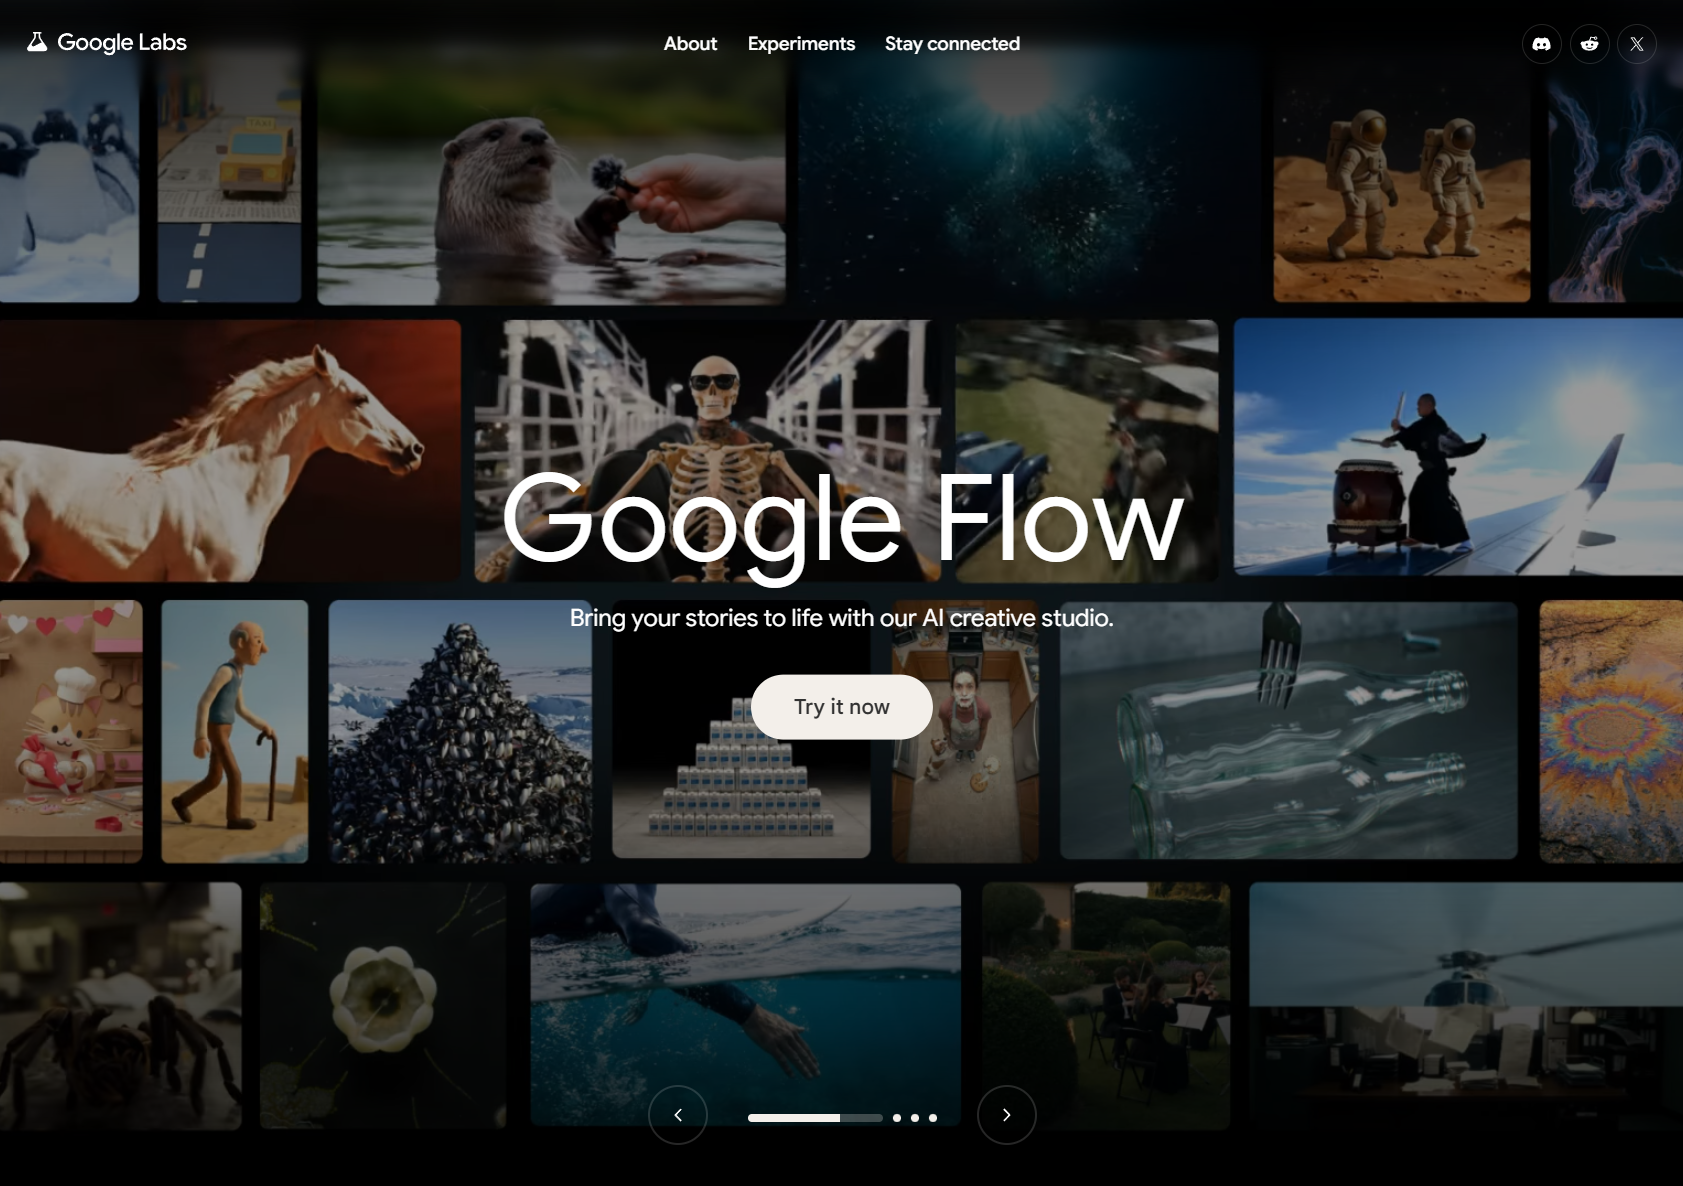Click the chef cat thumbnail
This screenshot has height=1186, width=1683.
click(71, 731)
